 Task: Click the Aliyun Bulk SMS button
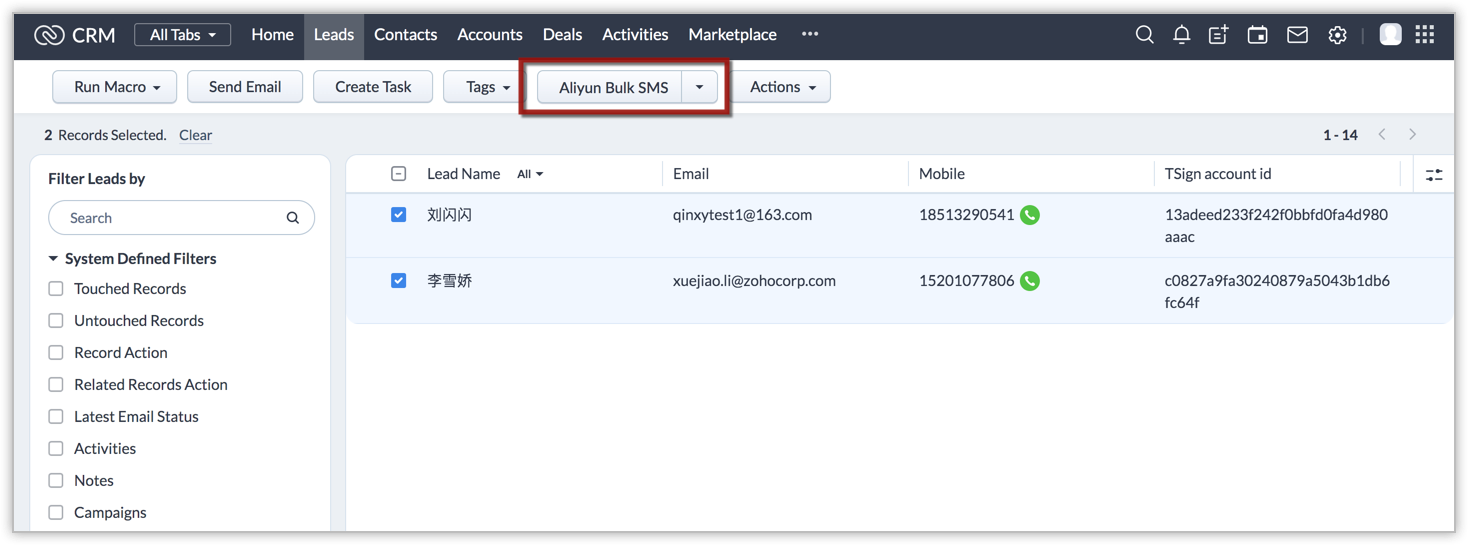click(x=611, y=87)
